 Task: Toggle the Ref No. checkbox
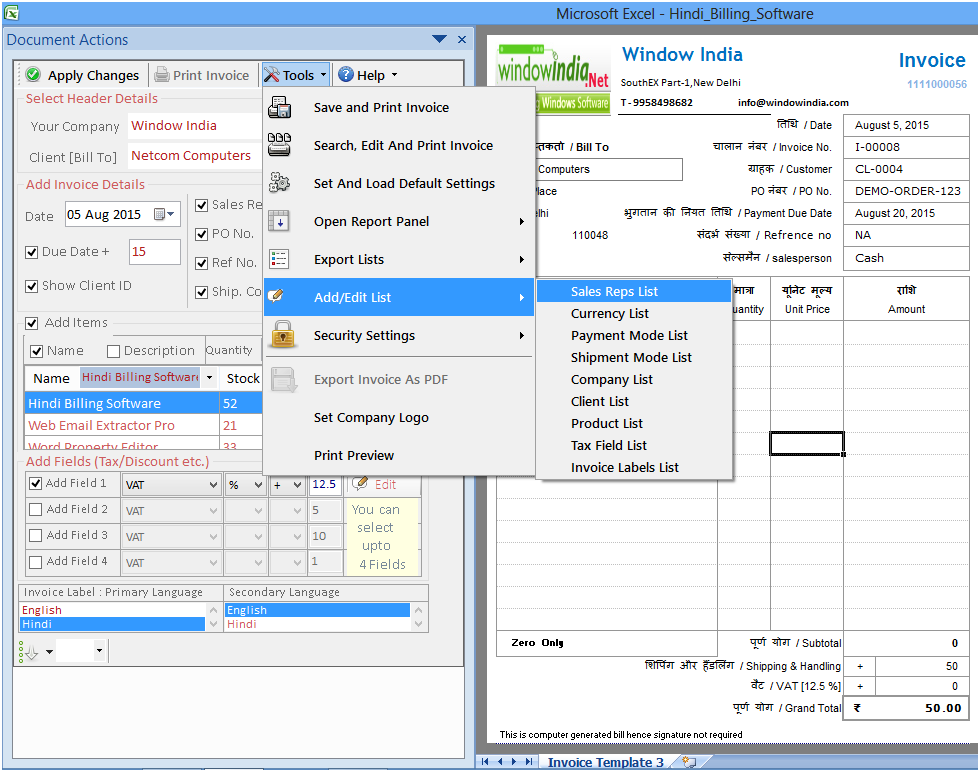pyautogui.click(x=201, y=263)
